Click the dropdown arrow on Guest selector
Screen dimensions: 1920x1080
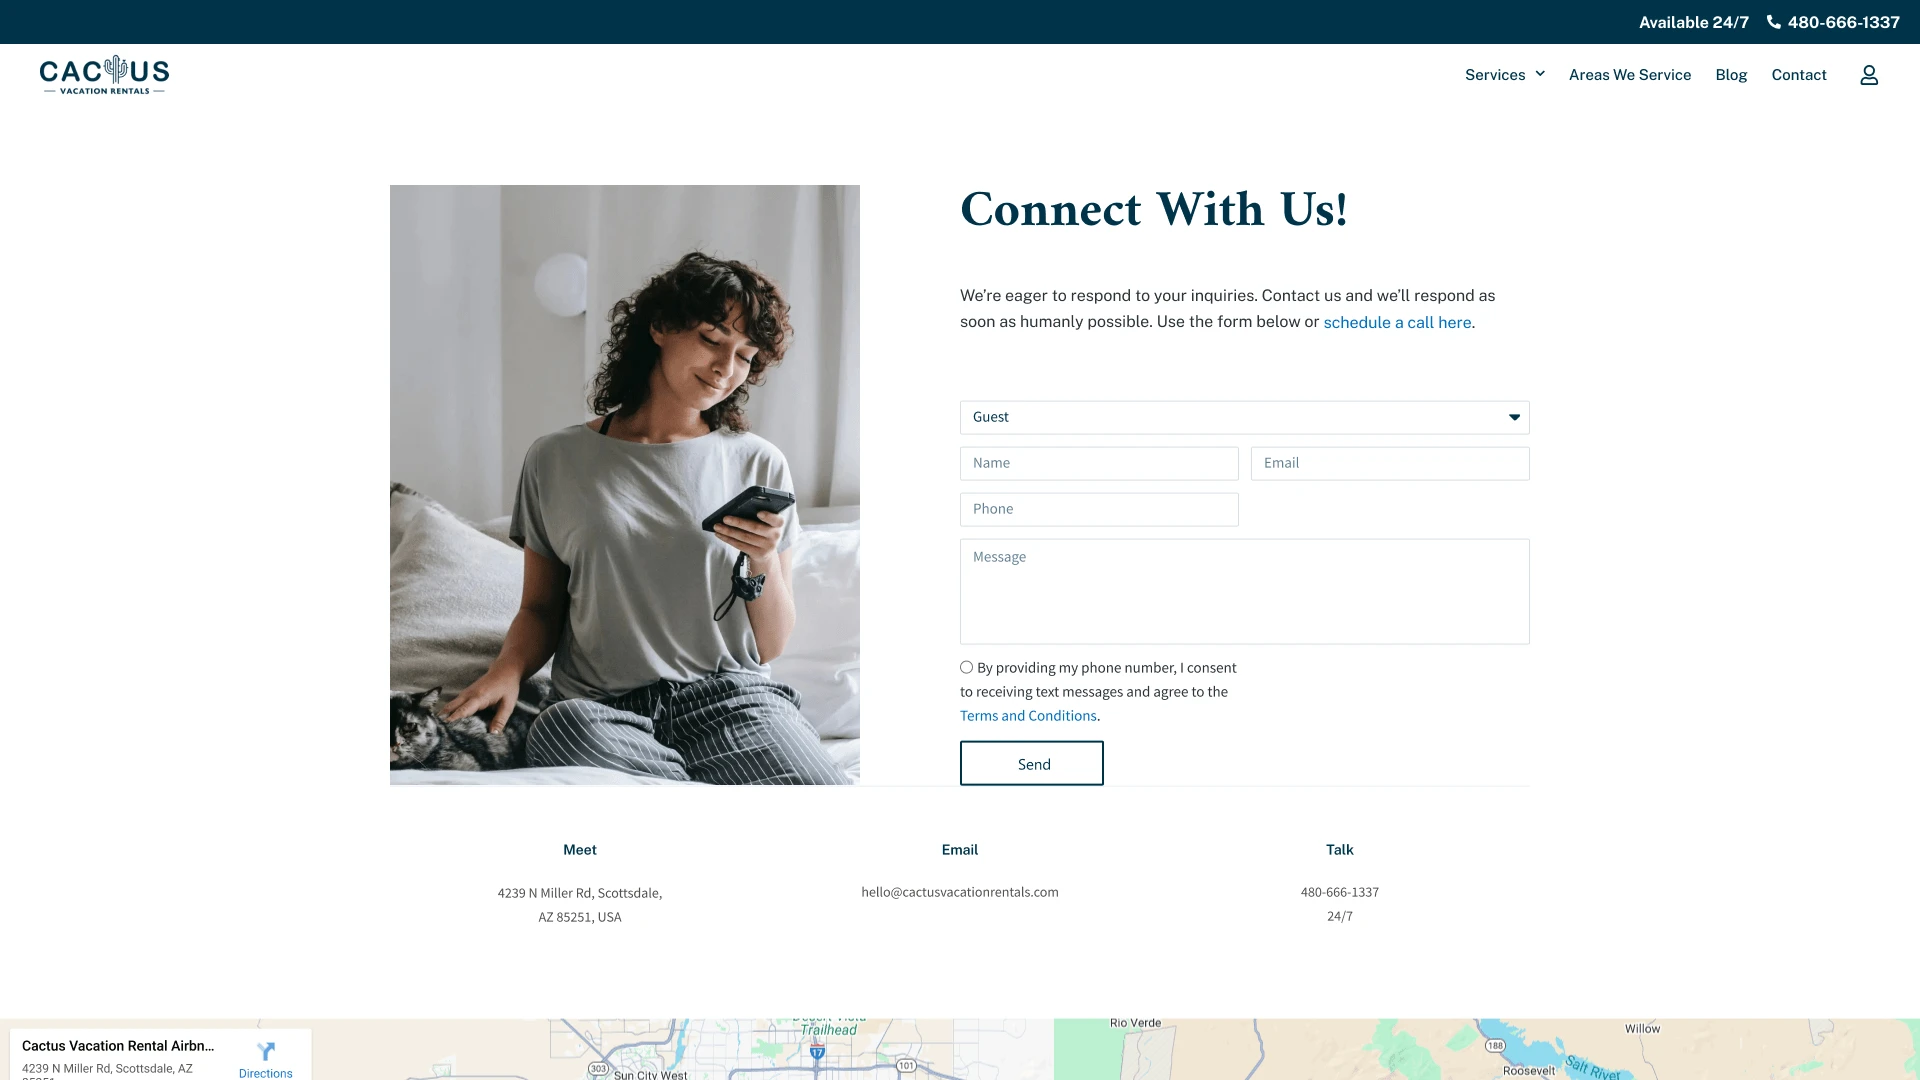(x=1514, y=417)
